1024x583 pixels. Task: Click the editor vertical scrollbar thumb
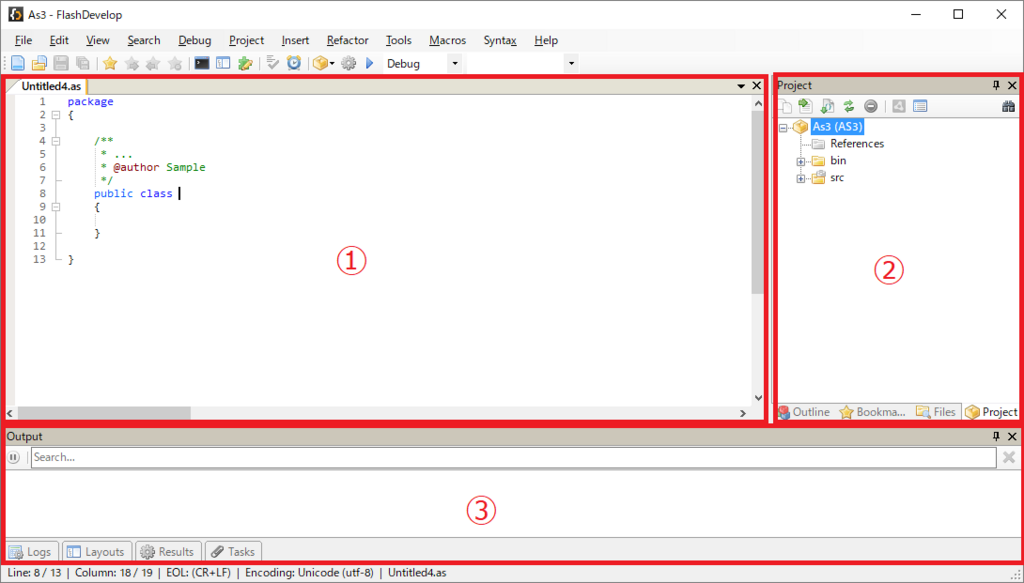(758, 202)
